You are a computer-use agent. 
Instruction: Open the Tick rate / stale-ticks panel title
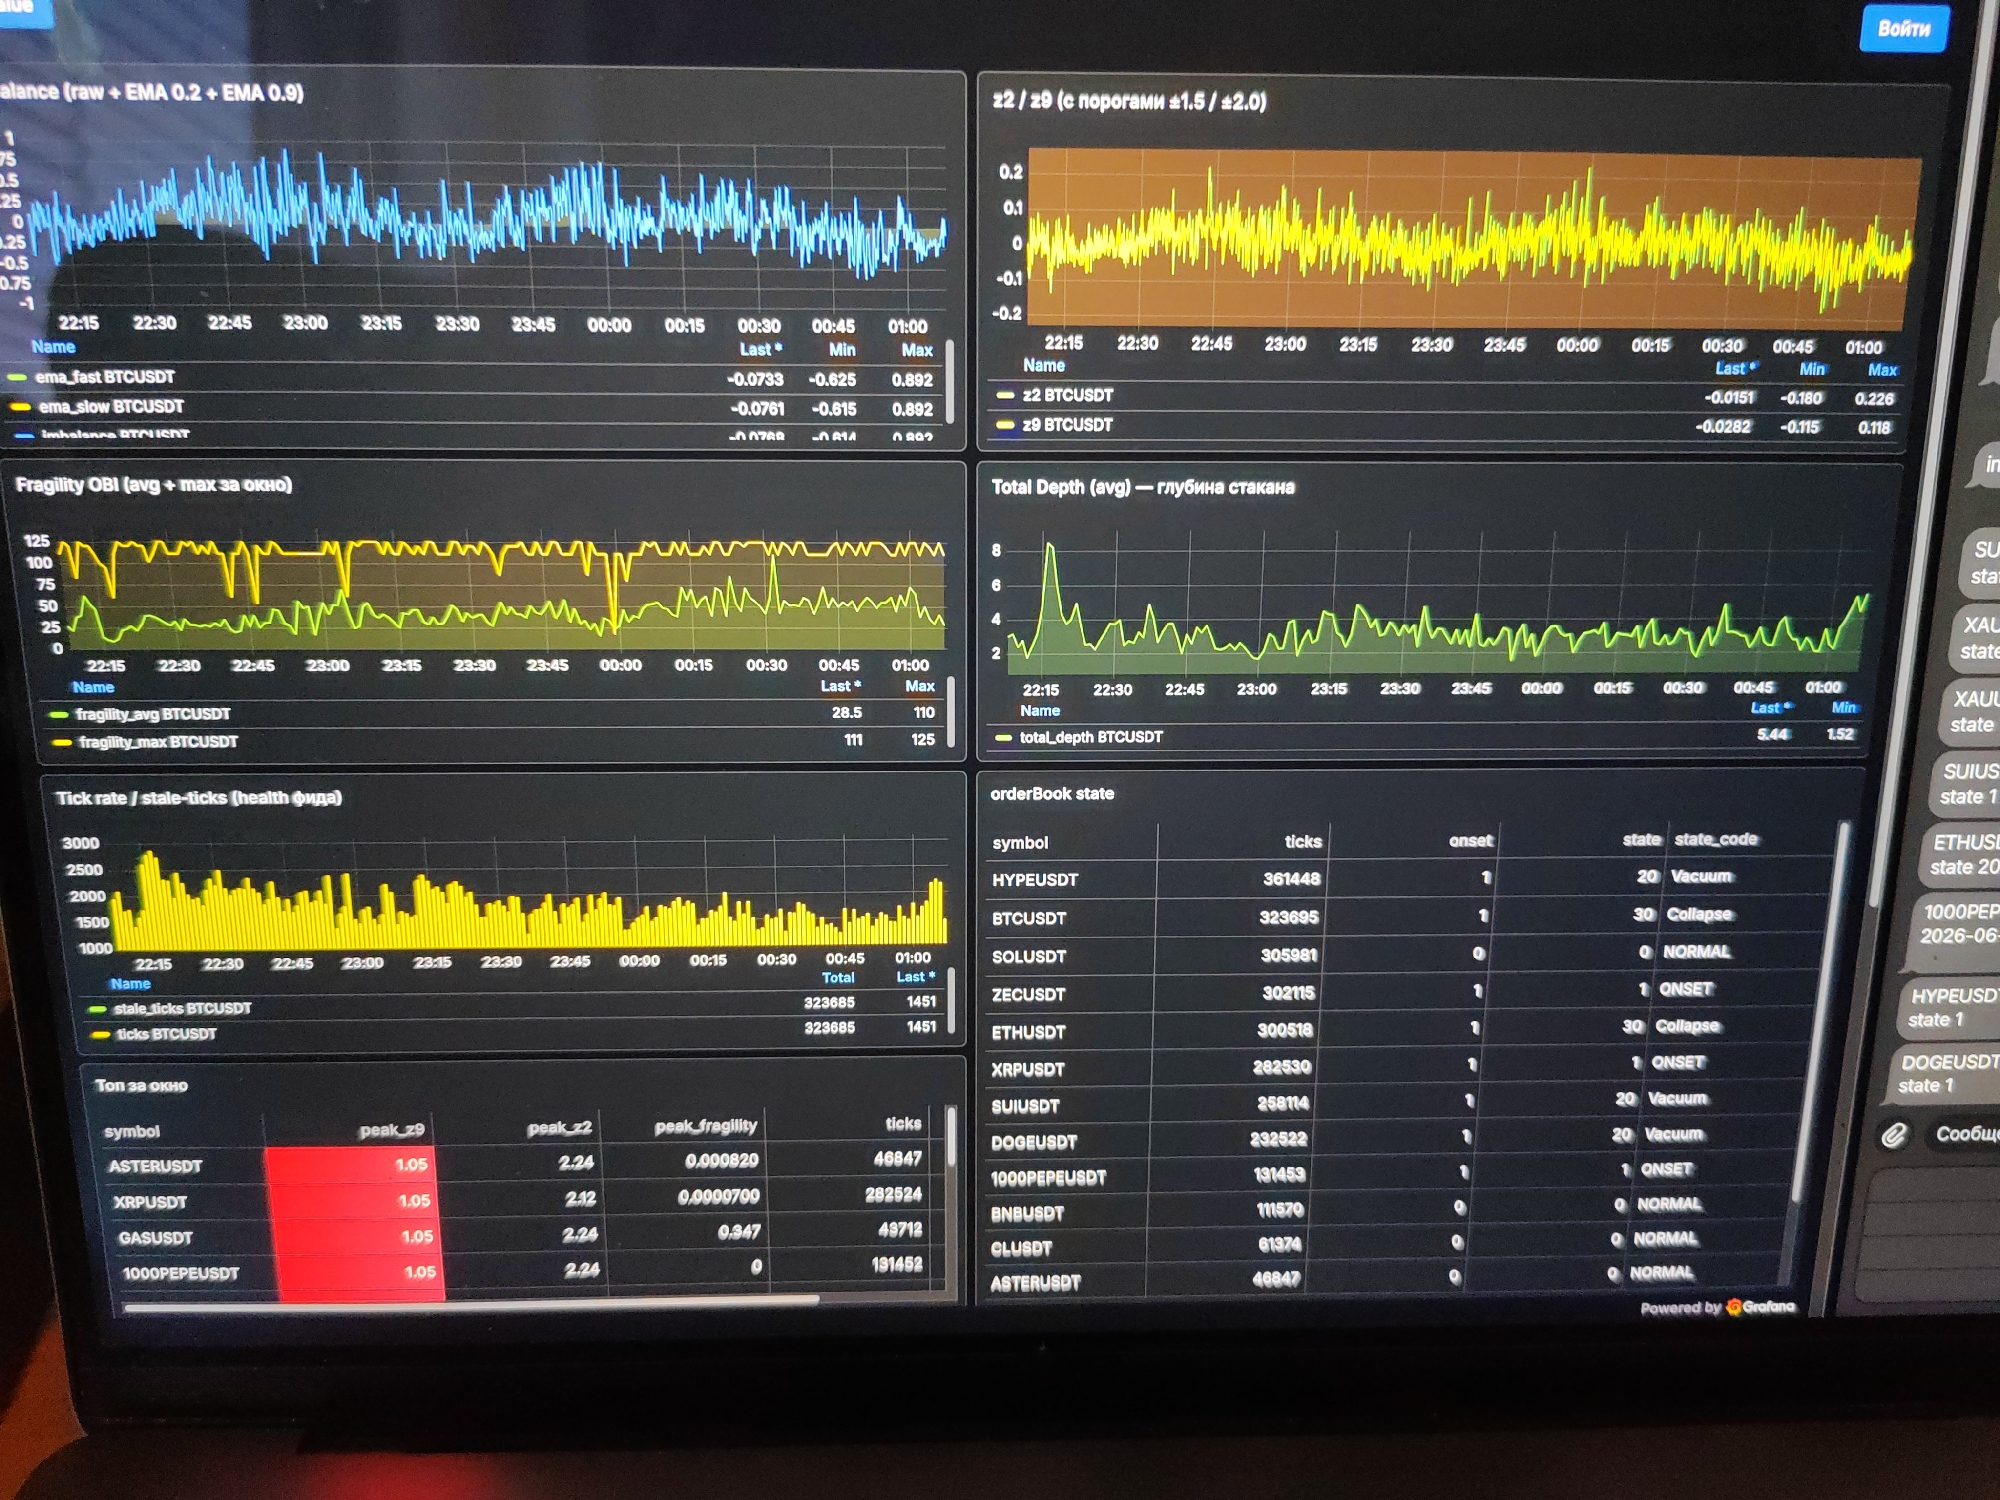point(199,798)
